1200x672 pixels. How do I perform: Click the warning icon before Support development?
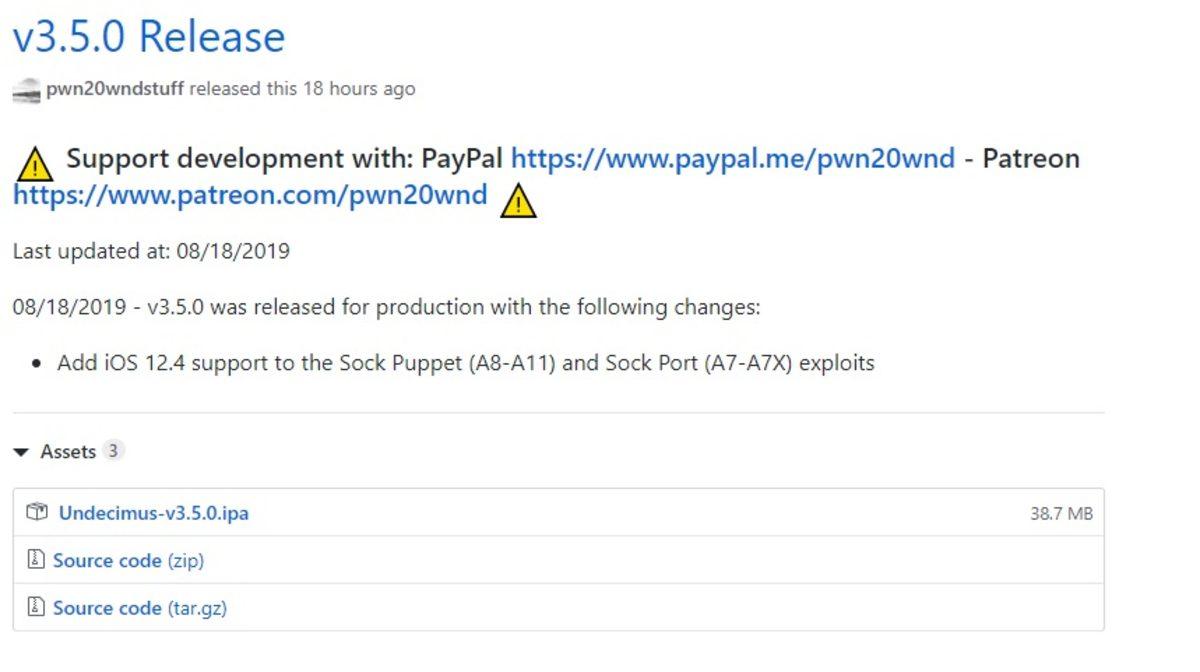pyautogui.click(x=35, y=162)
